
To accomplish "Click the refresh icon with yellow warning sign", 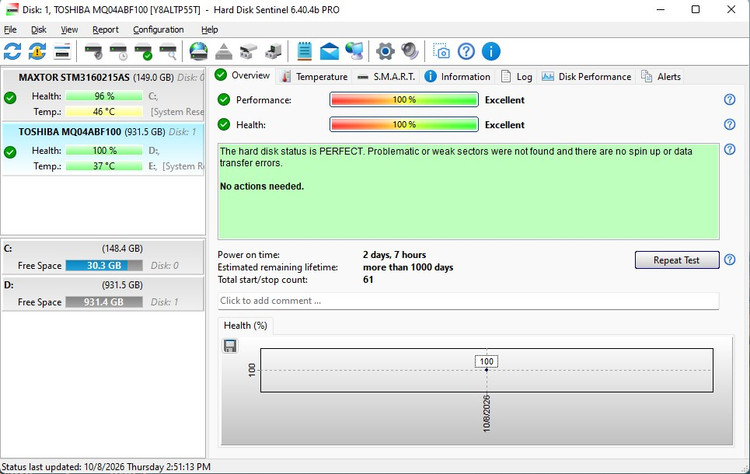I will pyautogui.click(x=37, y=51).
